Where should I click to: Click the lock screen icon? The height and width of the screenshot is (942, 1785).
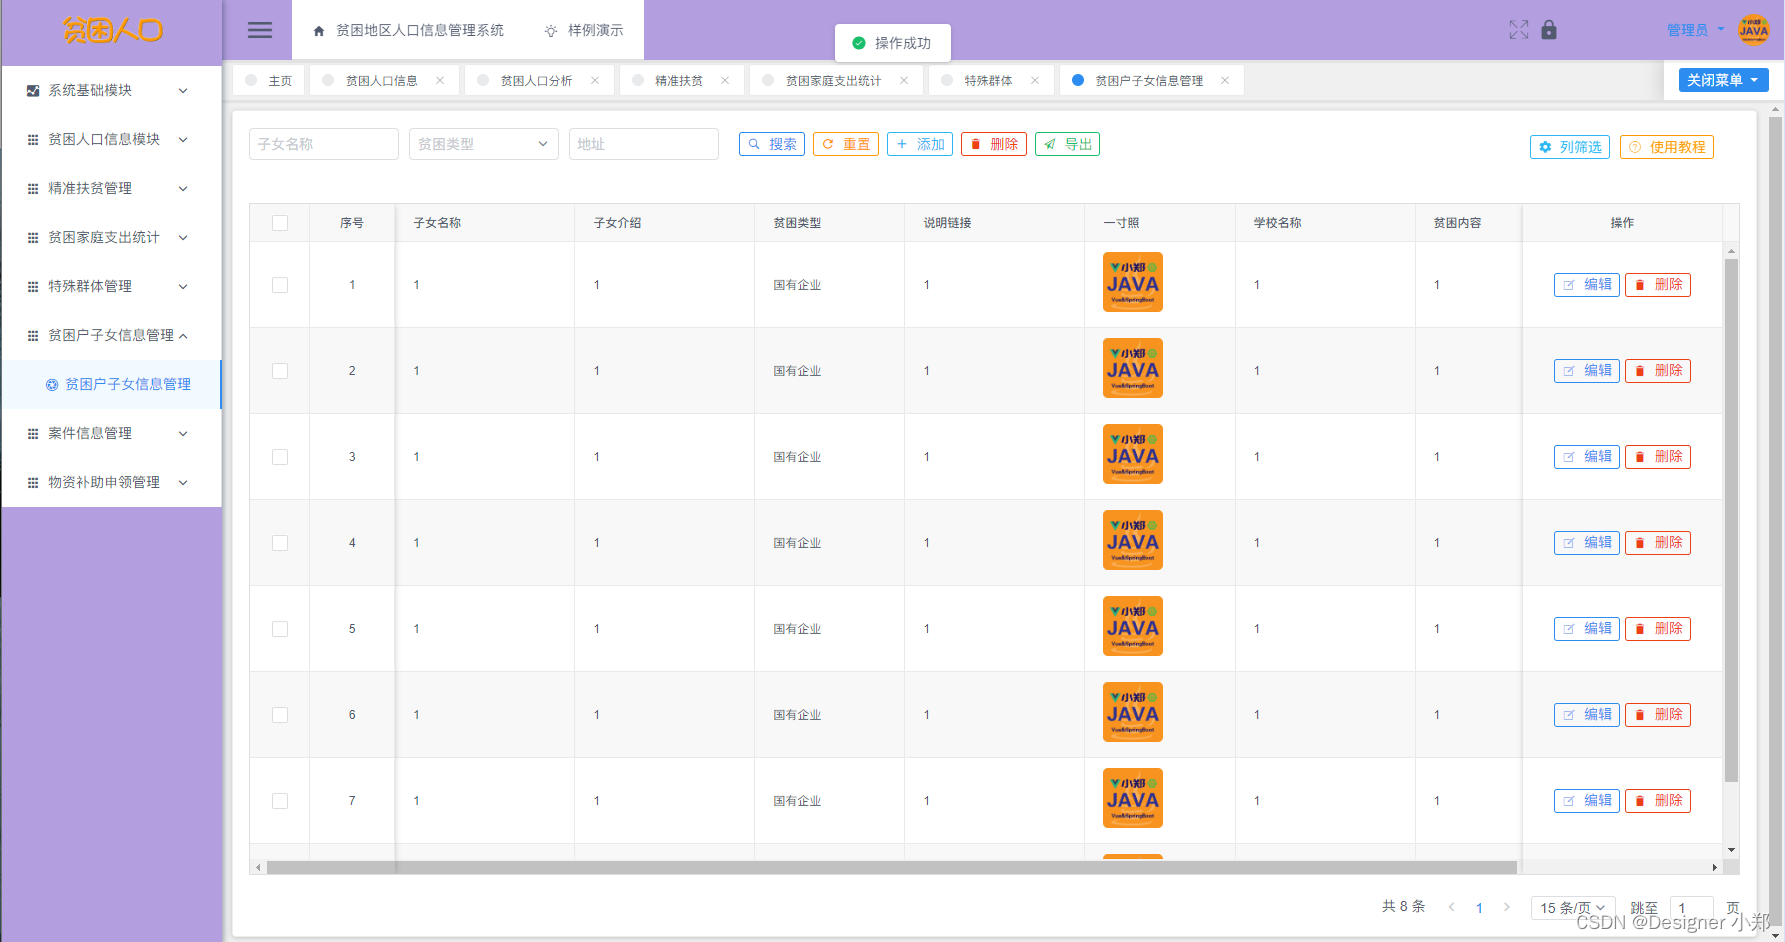point(1549,30)
